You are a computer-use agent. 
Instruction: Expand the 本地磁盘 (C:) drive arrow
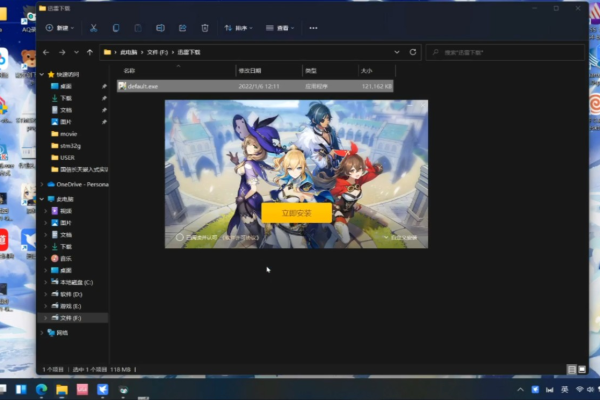(46, 282)
